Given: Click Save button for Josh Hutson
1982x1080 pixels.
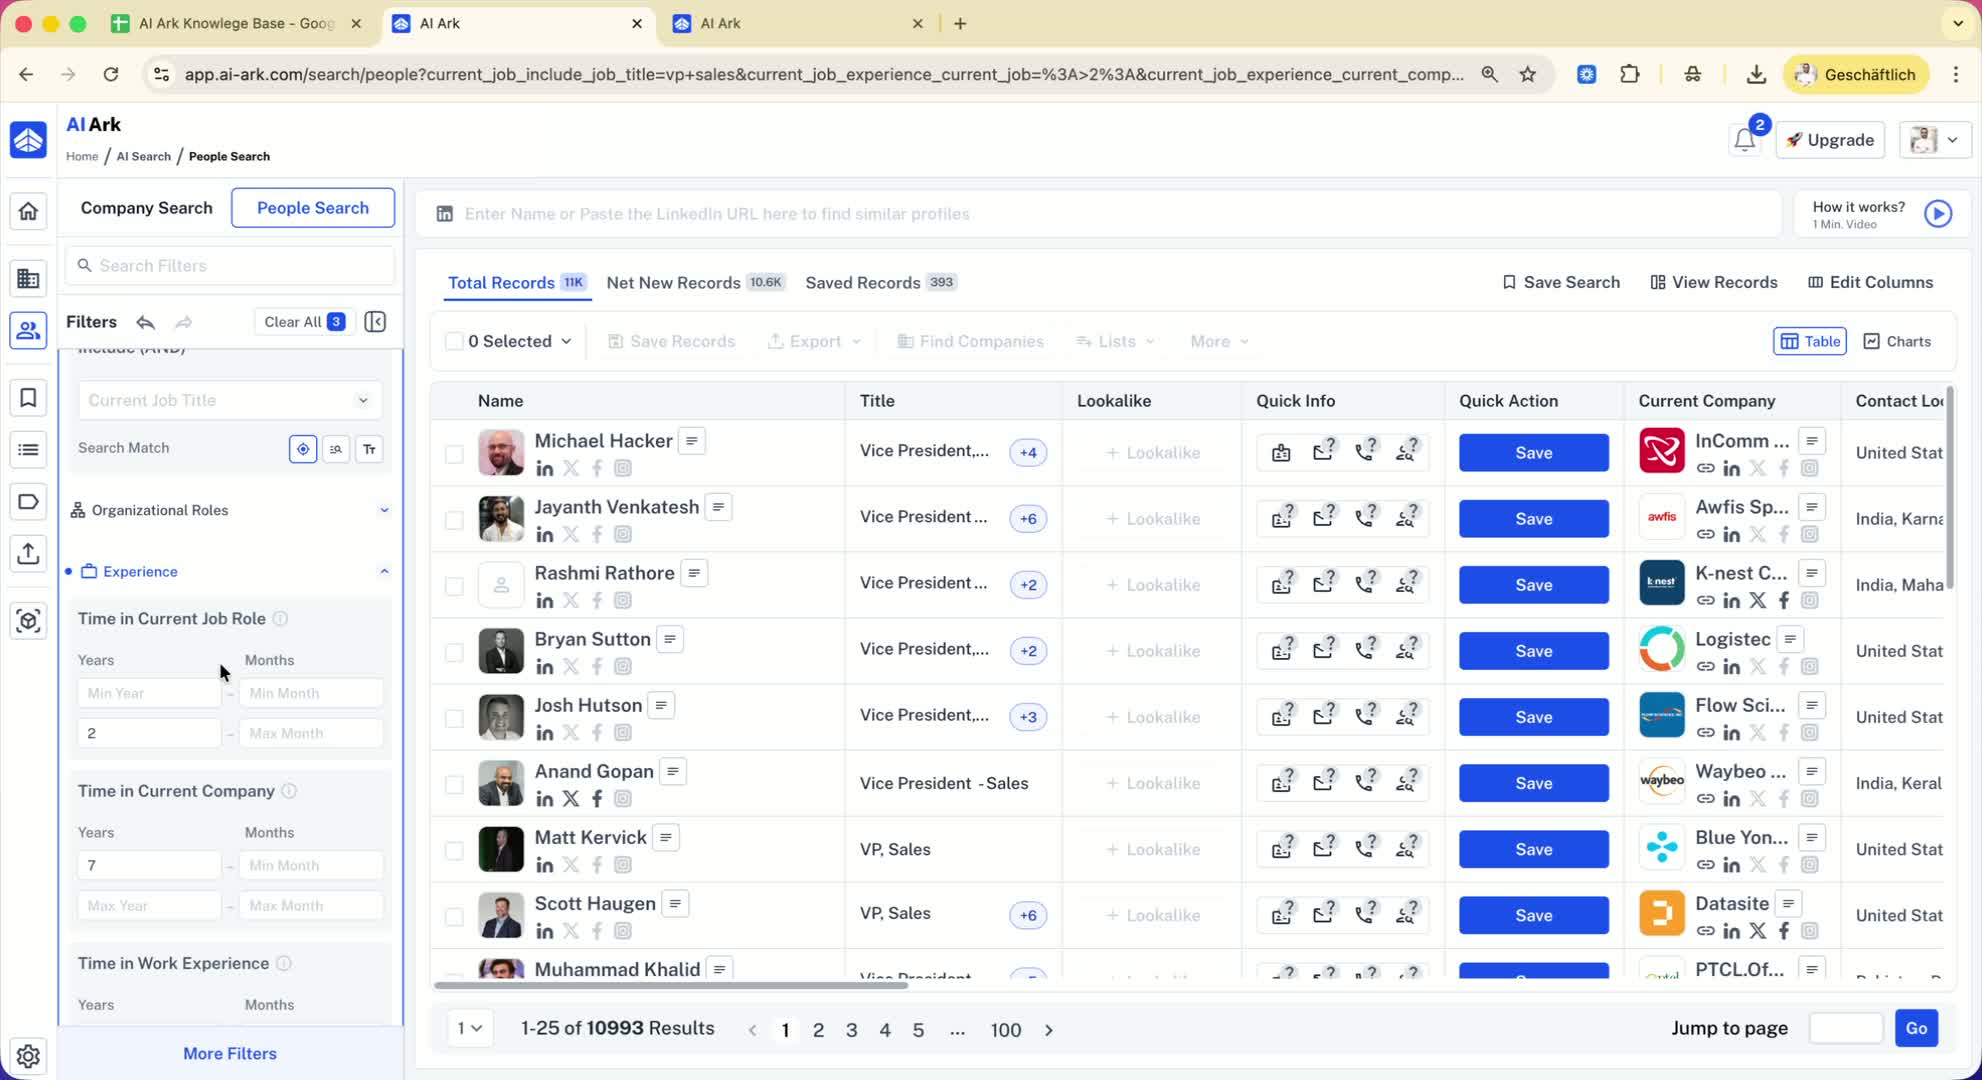Looking at the screenshot, I should pos(1533,717).
